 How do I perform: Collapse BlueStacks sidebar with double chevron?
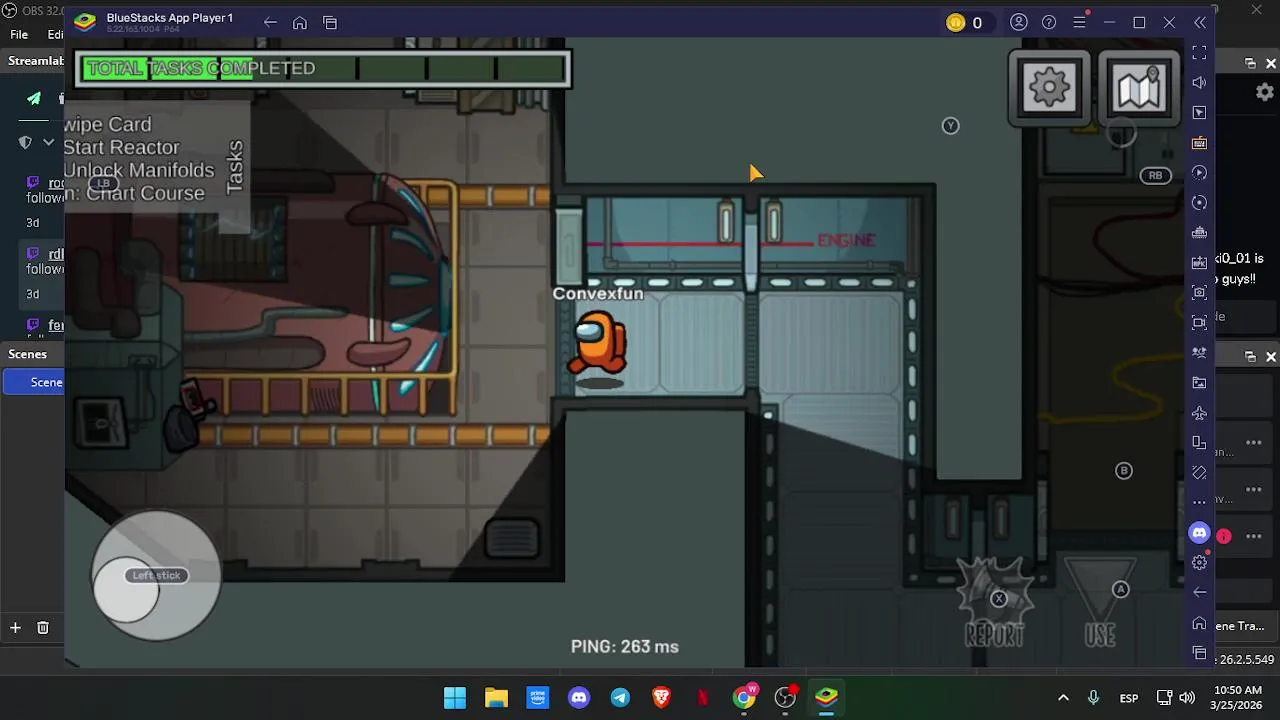tap(1200, 22)
